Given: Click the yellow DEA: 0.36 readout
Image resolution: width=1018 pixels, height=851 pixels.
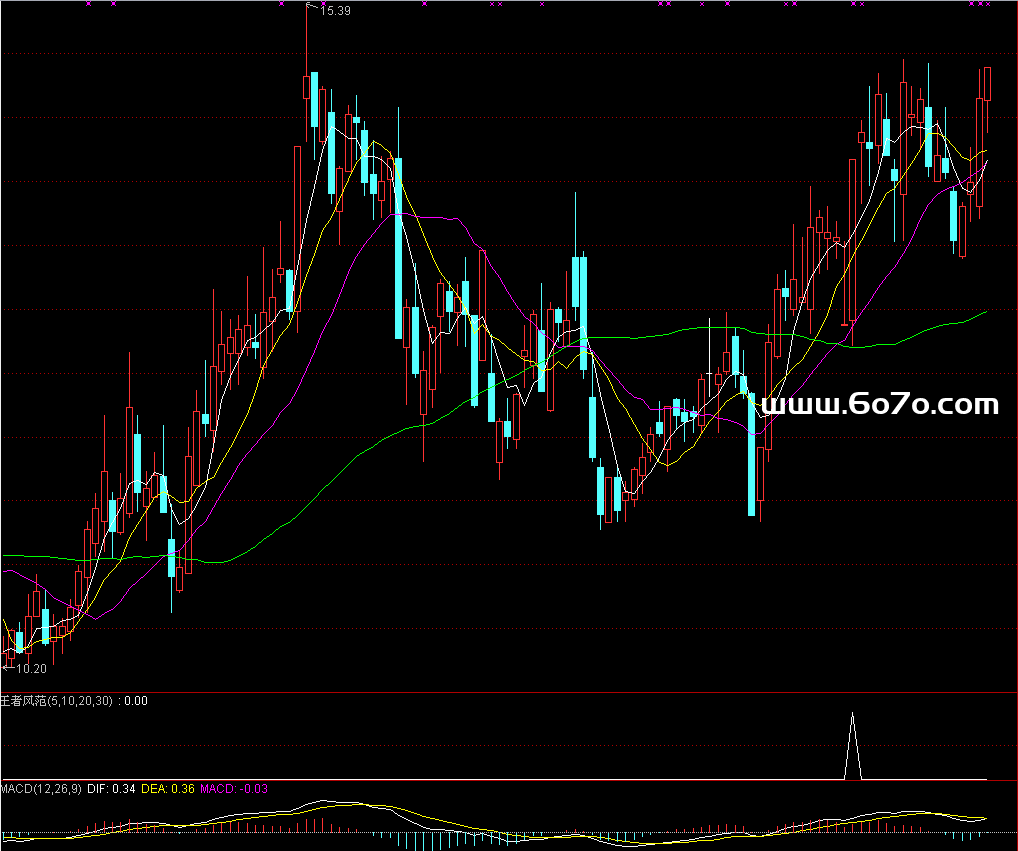Looking at the screenshot, I should coord(168,789).
